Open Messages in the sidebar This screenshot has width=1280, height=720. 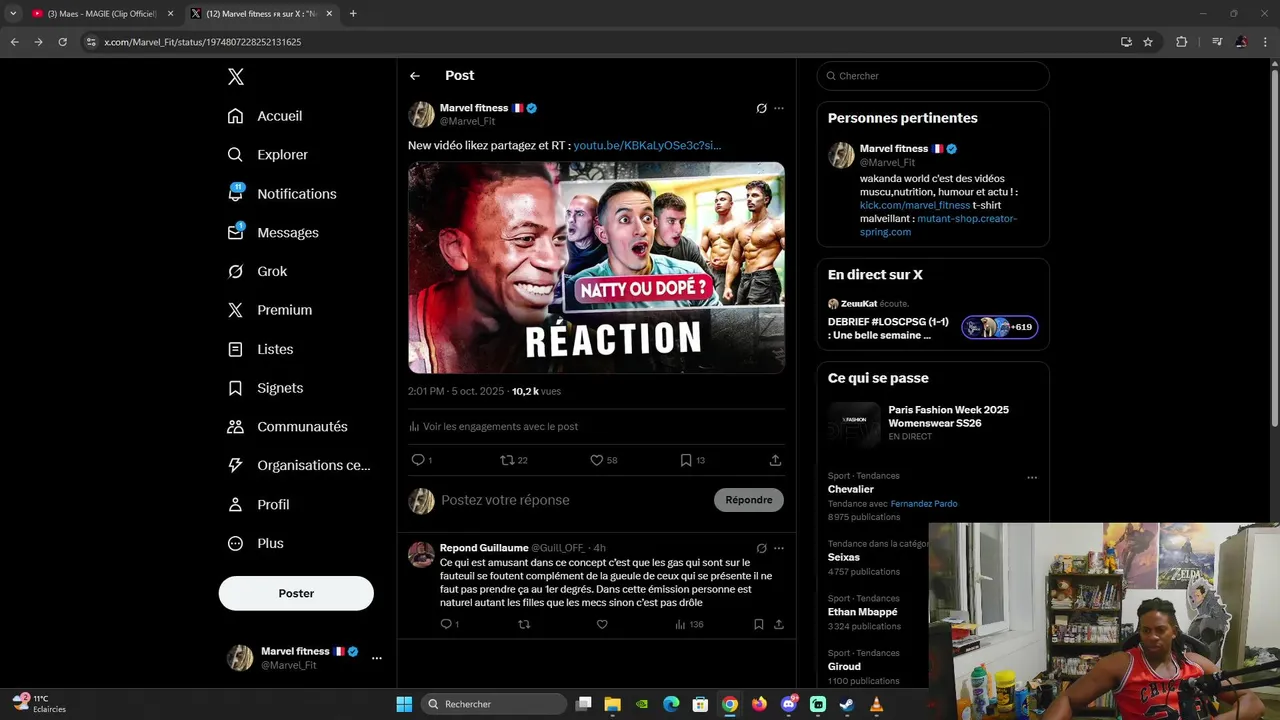(273, 232)
